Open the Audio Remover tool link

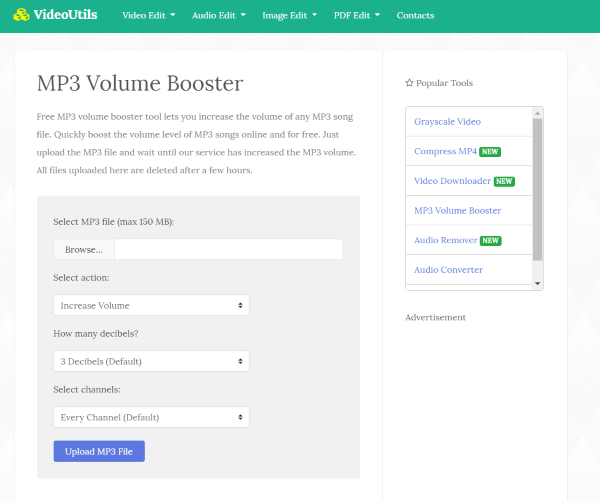point(445,240)
